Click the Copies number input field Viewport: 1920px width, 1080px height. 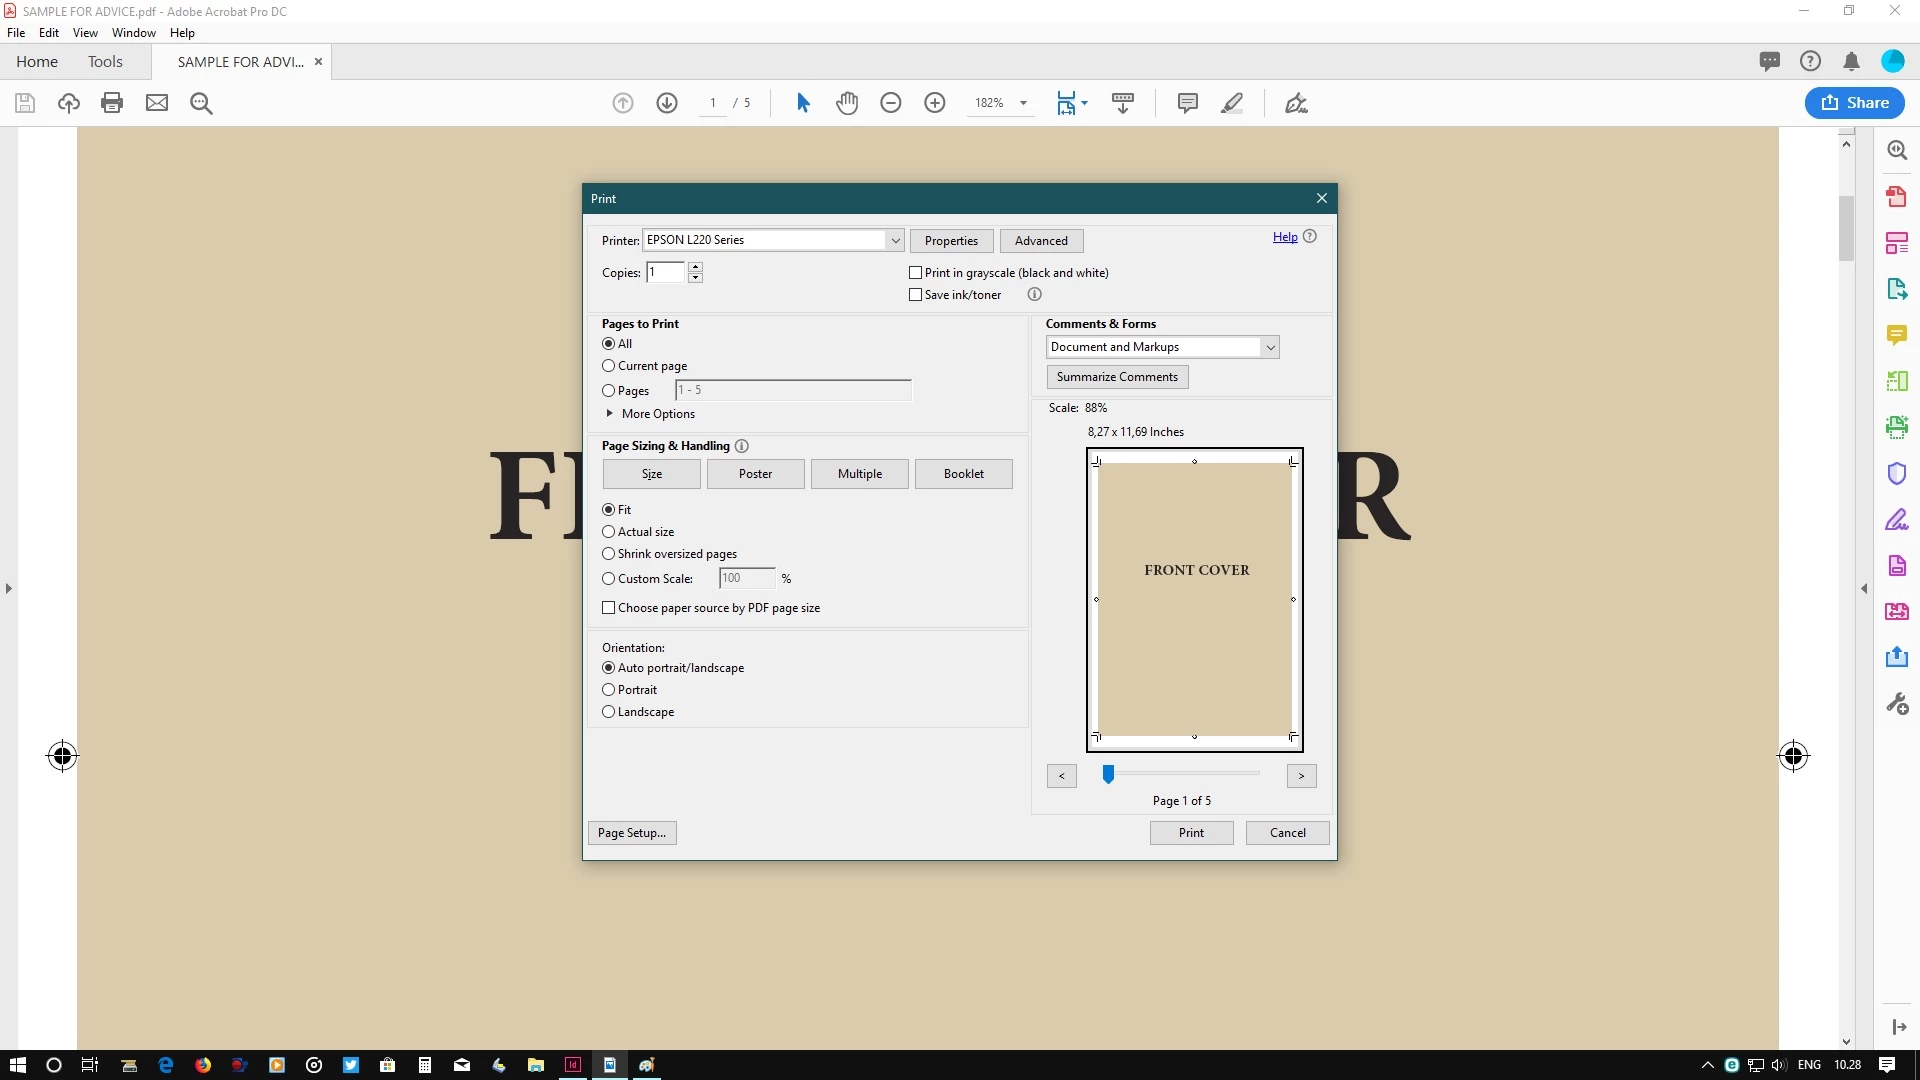point(665,273)
